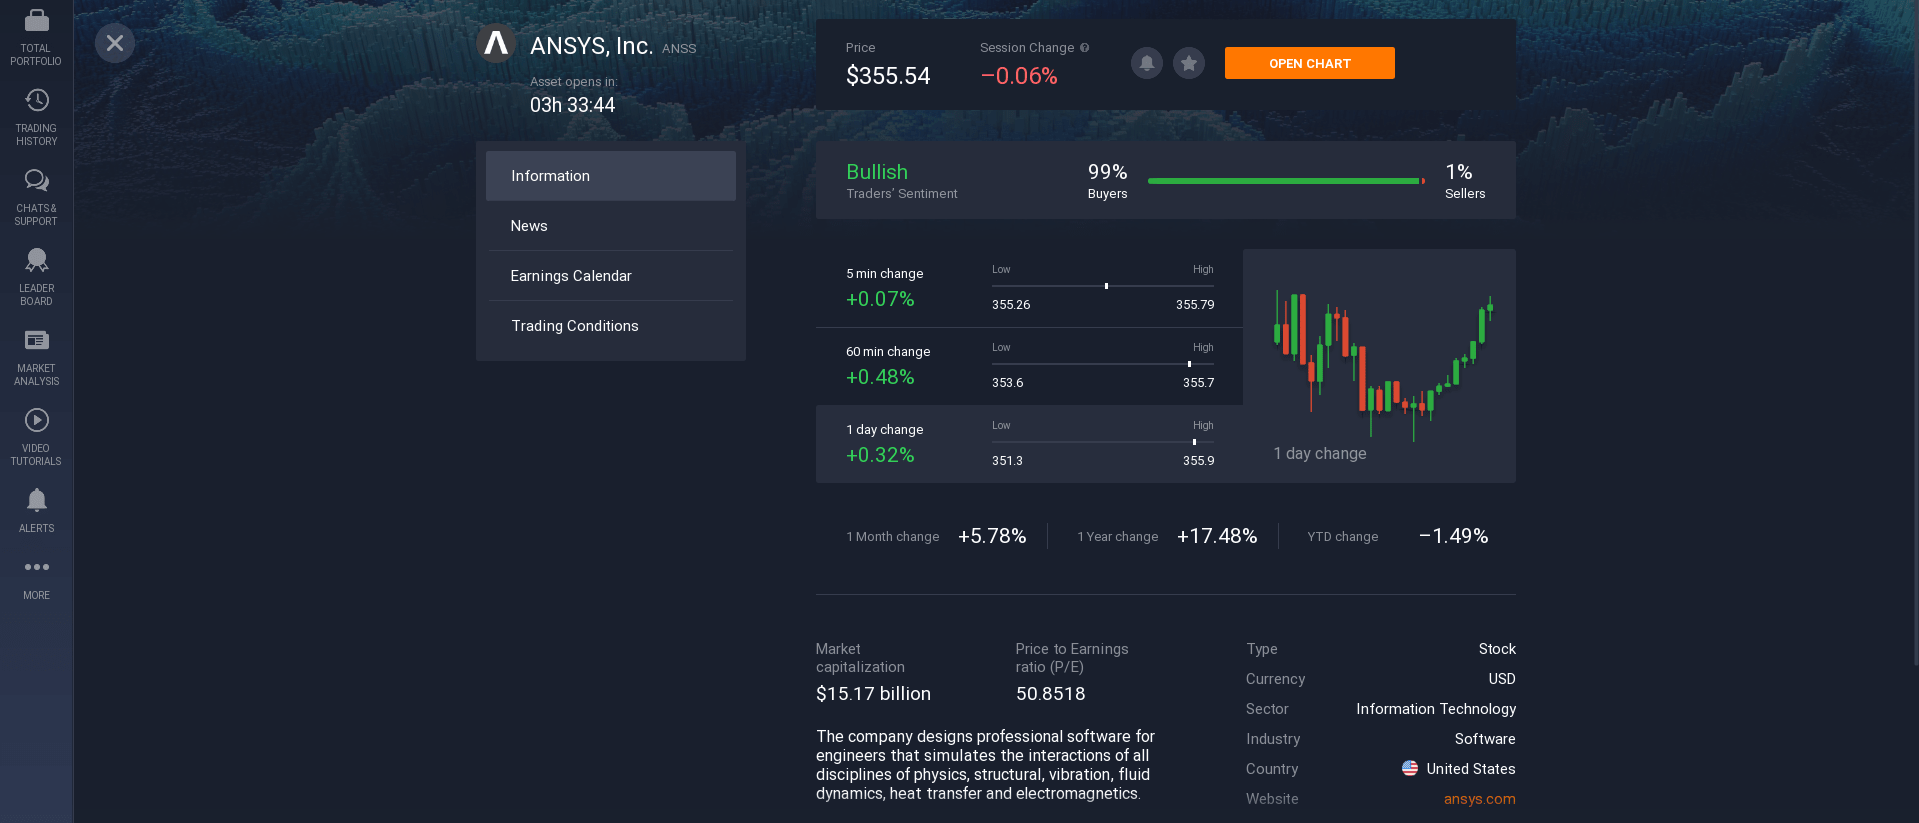Open Total Portfolio briefcase icon
The width and height of the screenshot is (1919, 823).
point(36,20)
